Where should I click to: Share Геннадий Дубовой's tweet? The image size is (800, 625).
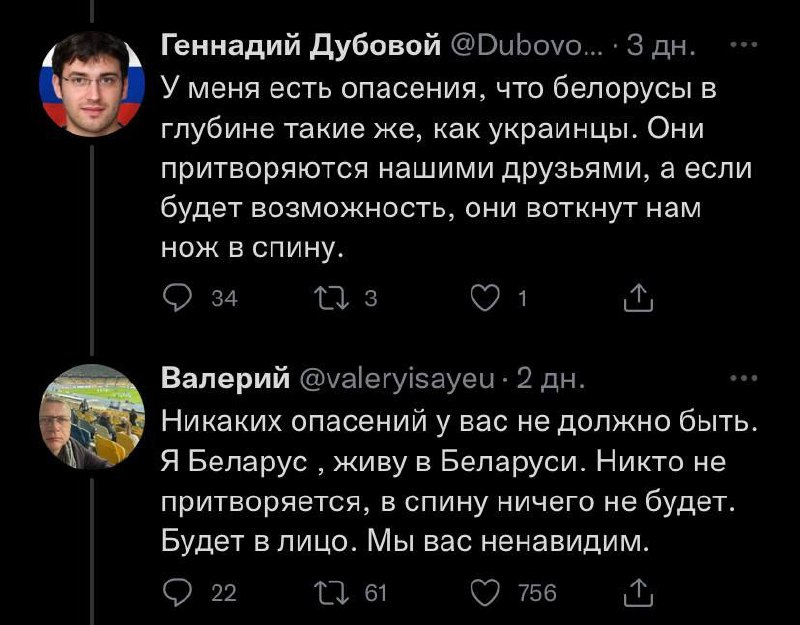click(x=637, y=296)
